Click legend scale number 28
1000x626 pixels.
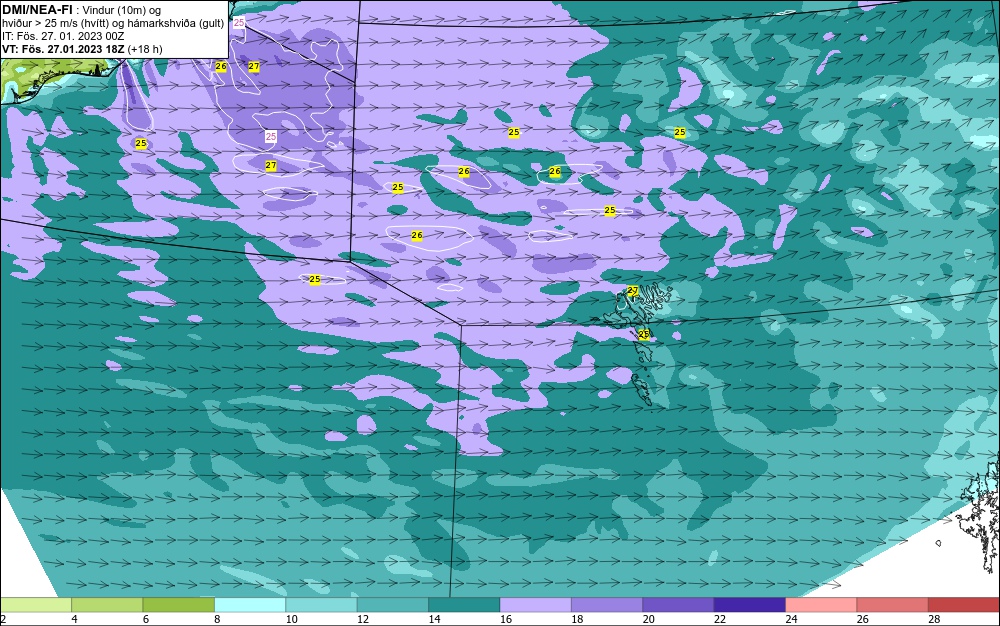934,619
